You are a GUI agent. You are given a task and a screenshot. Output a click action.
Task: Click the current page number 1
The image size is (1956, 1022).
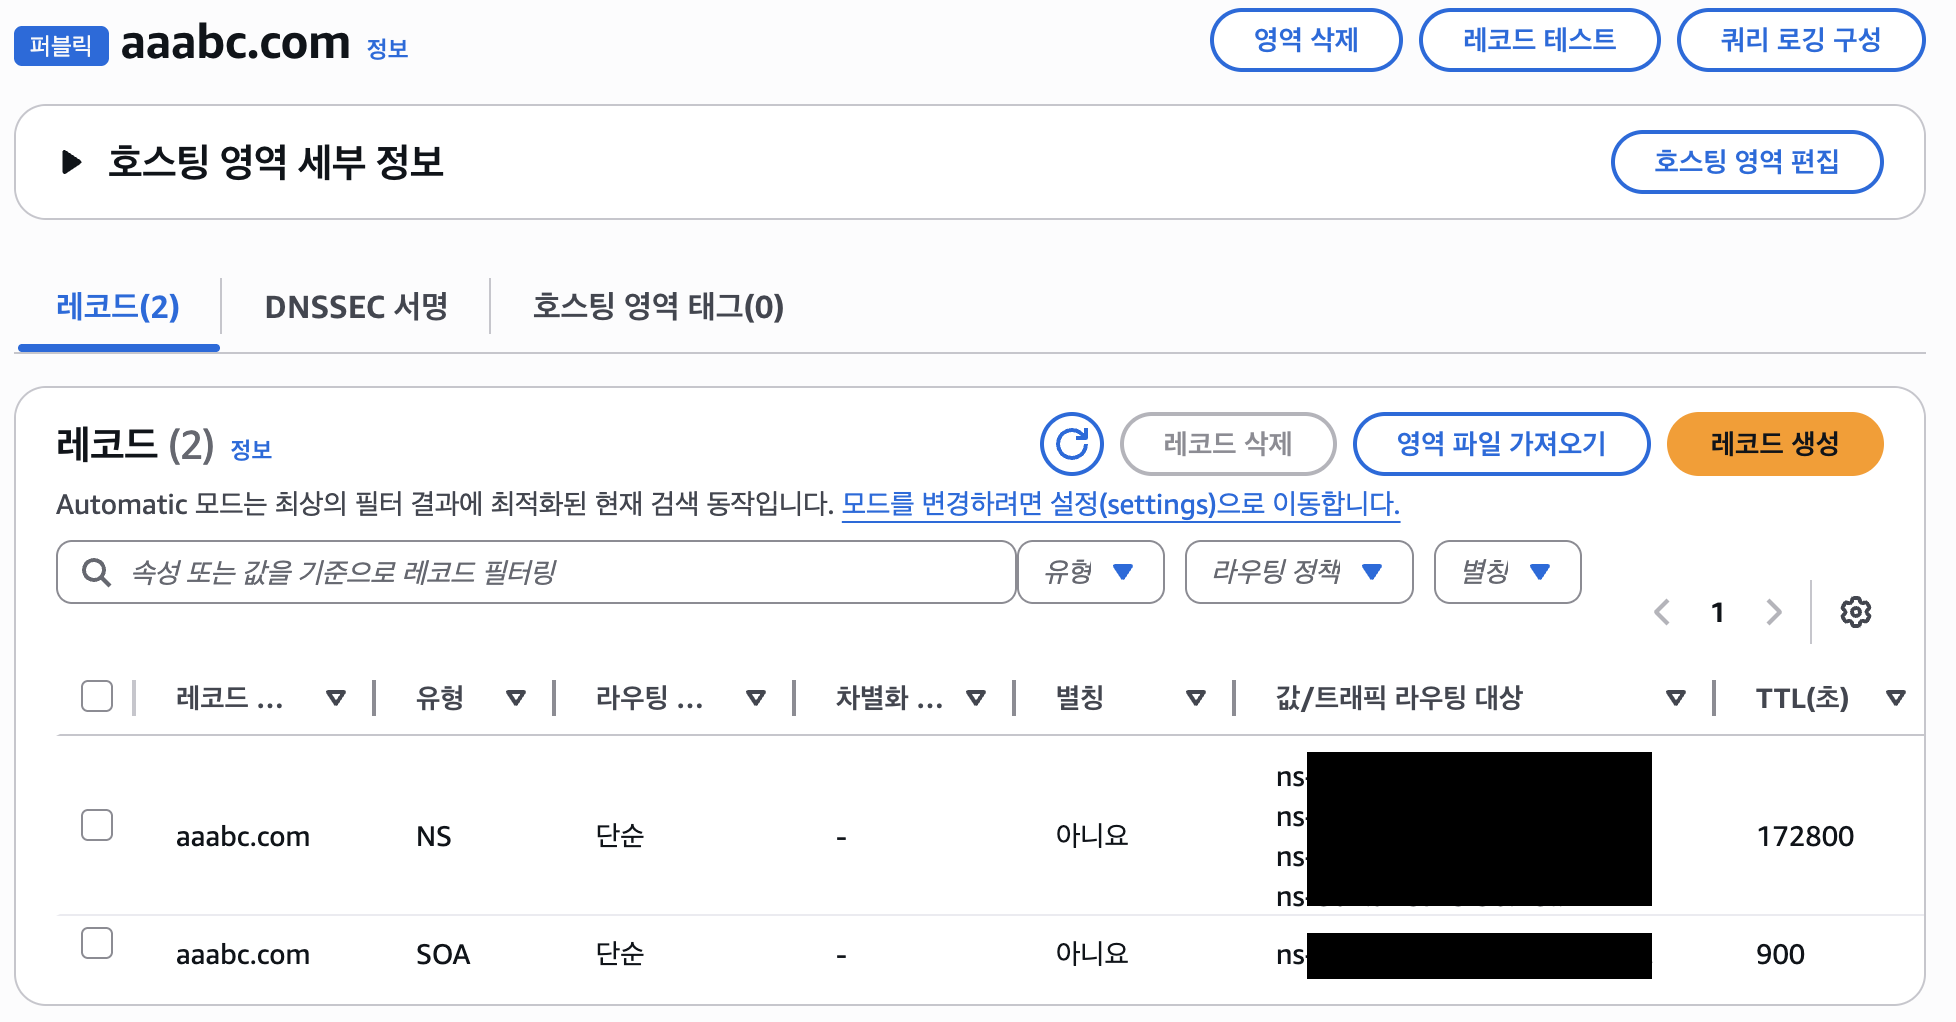tap(1717, 612)
